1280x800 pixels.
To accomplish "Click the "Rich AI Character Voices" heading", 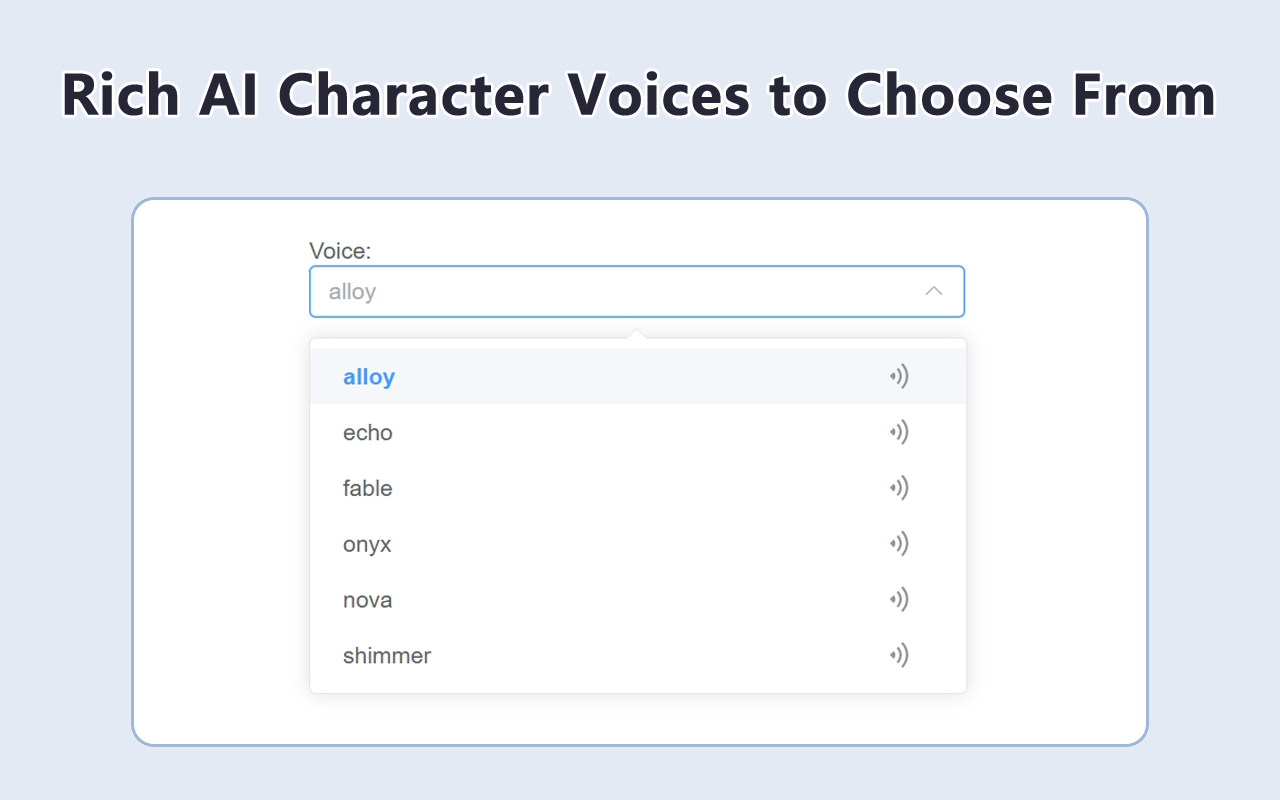I will pos(638,96).
